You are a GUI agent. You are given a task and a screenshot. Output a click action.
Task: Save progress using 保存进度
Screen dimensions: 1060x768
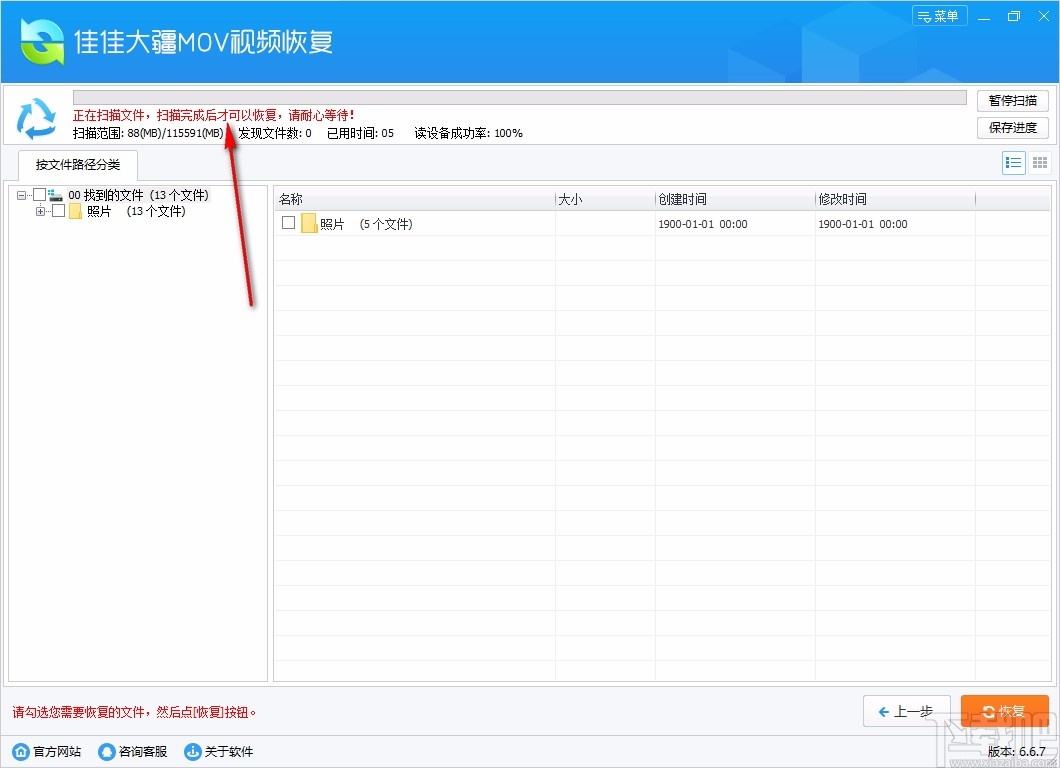(1012, 127)
